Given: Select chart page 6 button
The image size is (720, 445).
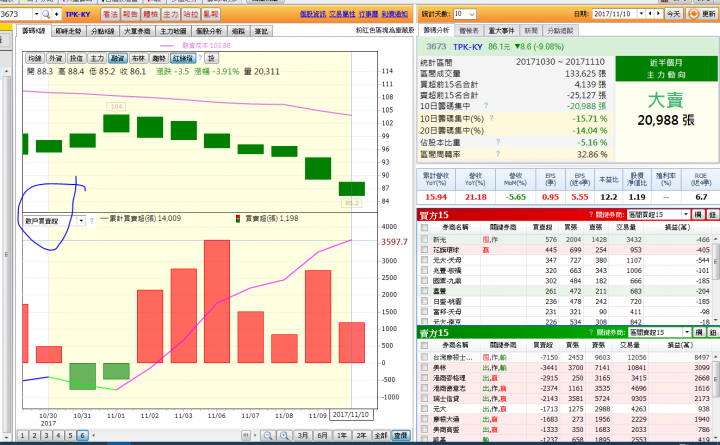Looking at the screenshot, I should click(82, 435).
